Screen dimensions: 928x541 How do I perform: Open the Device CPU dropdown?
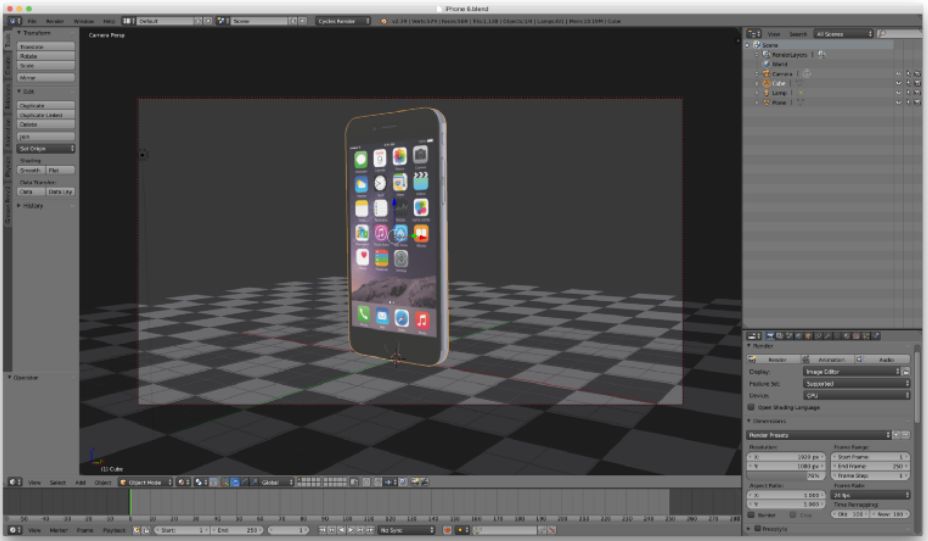(856, 395)
